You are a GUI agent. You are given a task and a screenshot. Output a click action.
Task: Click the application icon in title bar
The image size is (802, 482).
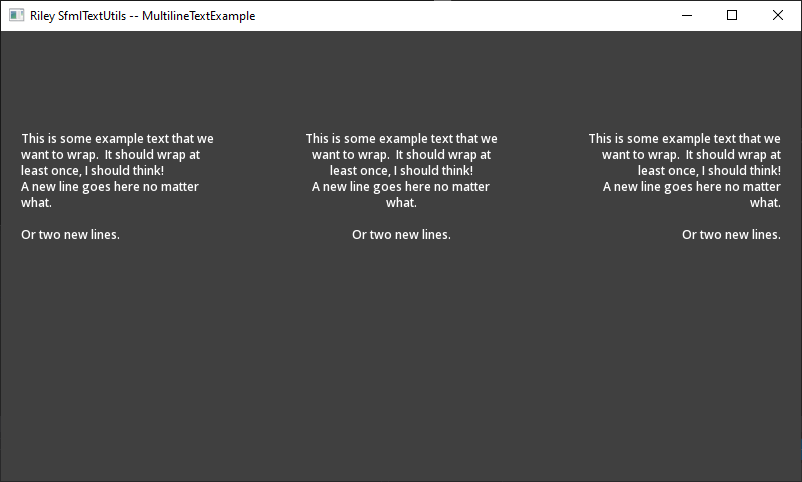(x=16, y=16)
